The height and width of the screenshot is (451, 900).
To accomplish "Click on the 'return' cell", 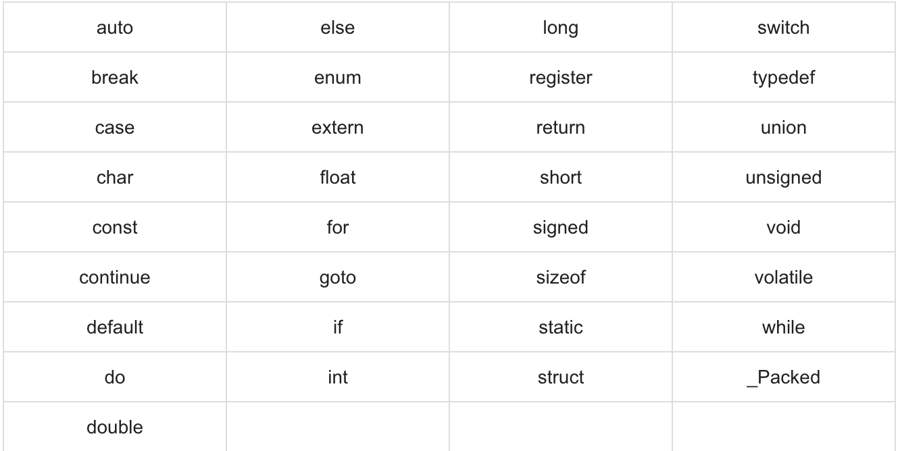I will (561, 128).
